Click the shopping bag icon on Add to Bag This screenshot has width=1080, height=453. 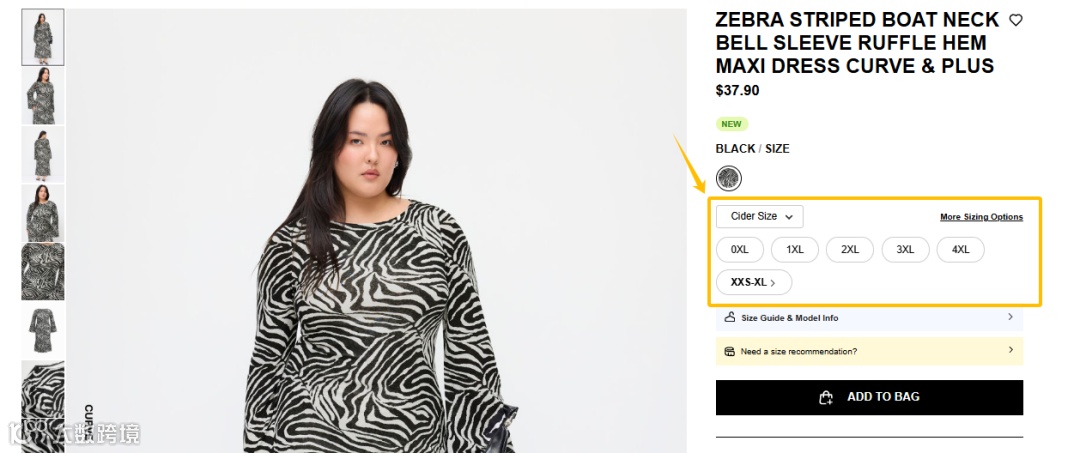pyautogui.click(x=826, y=397)
